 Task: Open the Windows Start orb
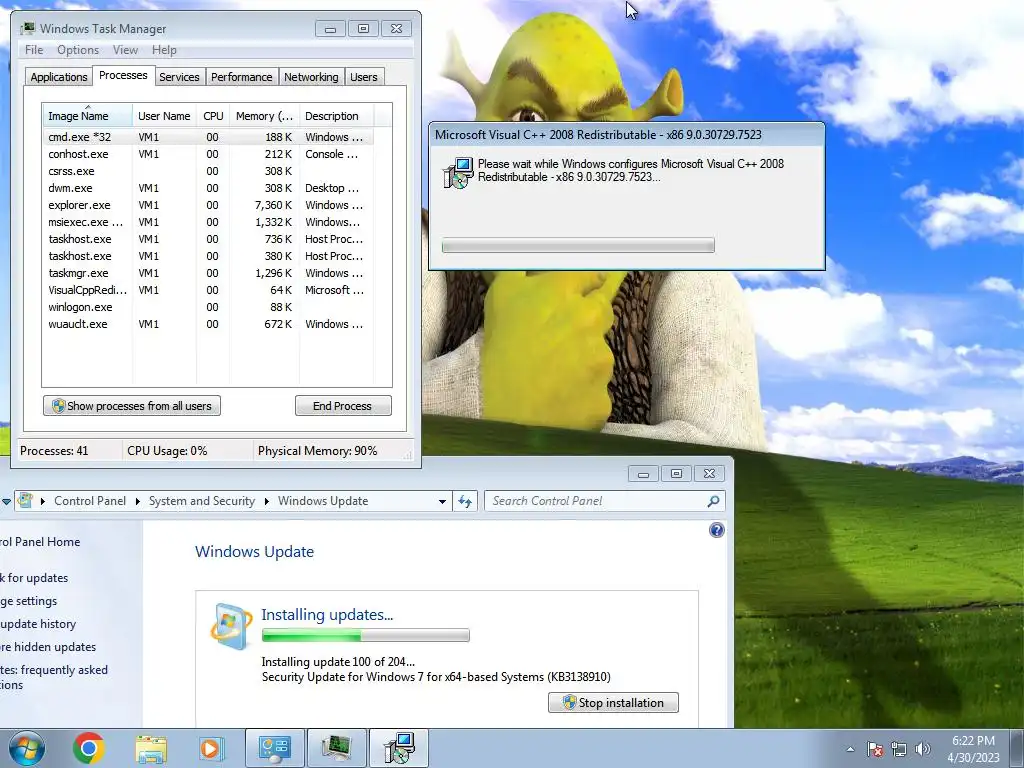(27, 748)
